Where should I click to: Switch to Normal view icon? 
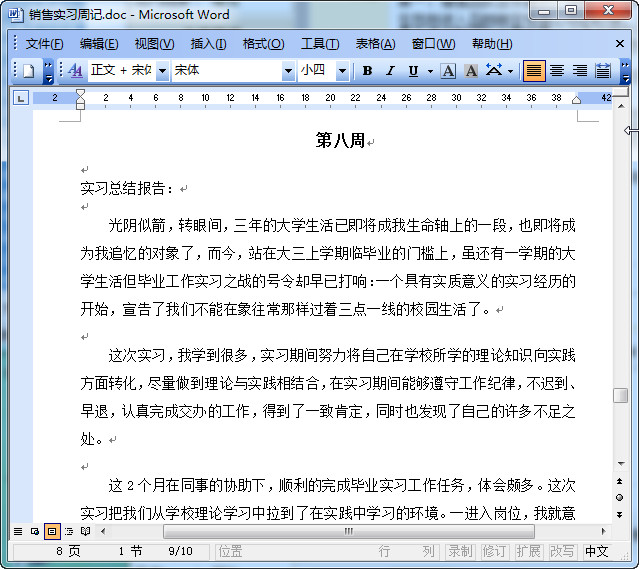pyautogui.click(x=18, y=531)
